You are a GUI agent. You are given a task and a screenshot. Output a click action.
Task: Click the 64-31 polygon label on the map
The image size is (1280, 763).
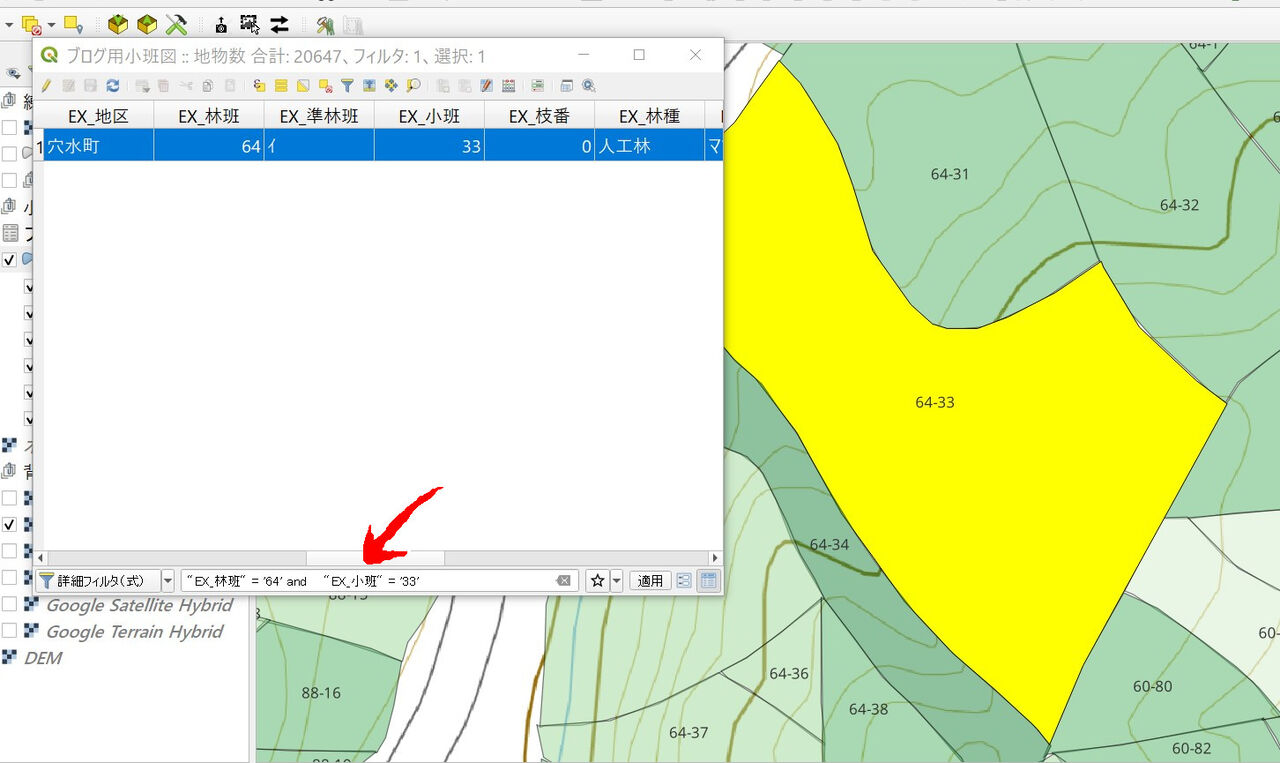[x=949, y=174]
